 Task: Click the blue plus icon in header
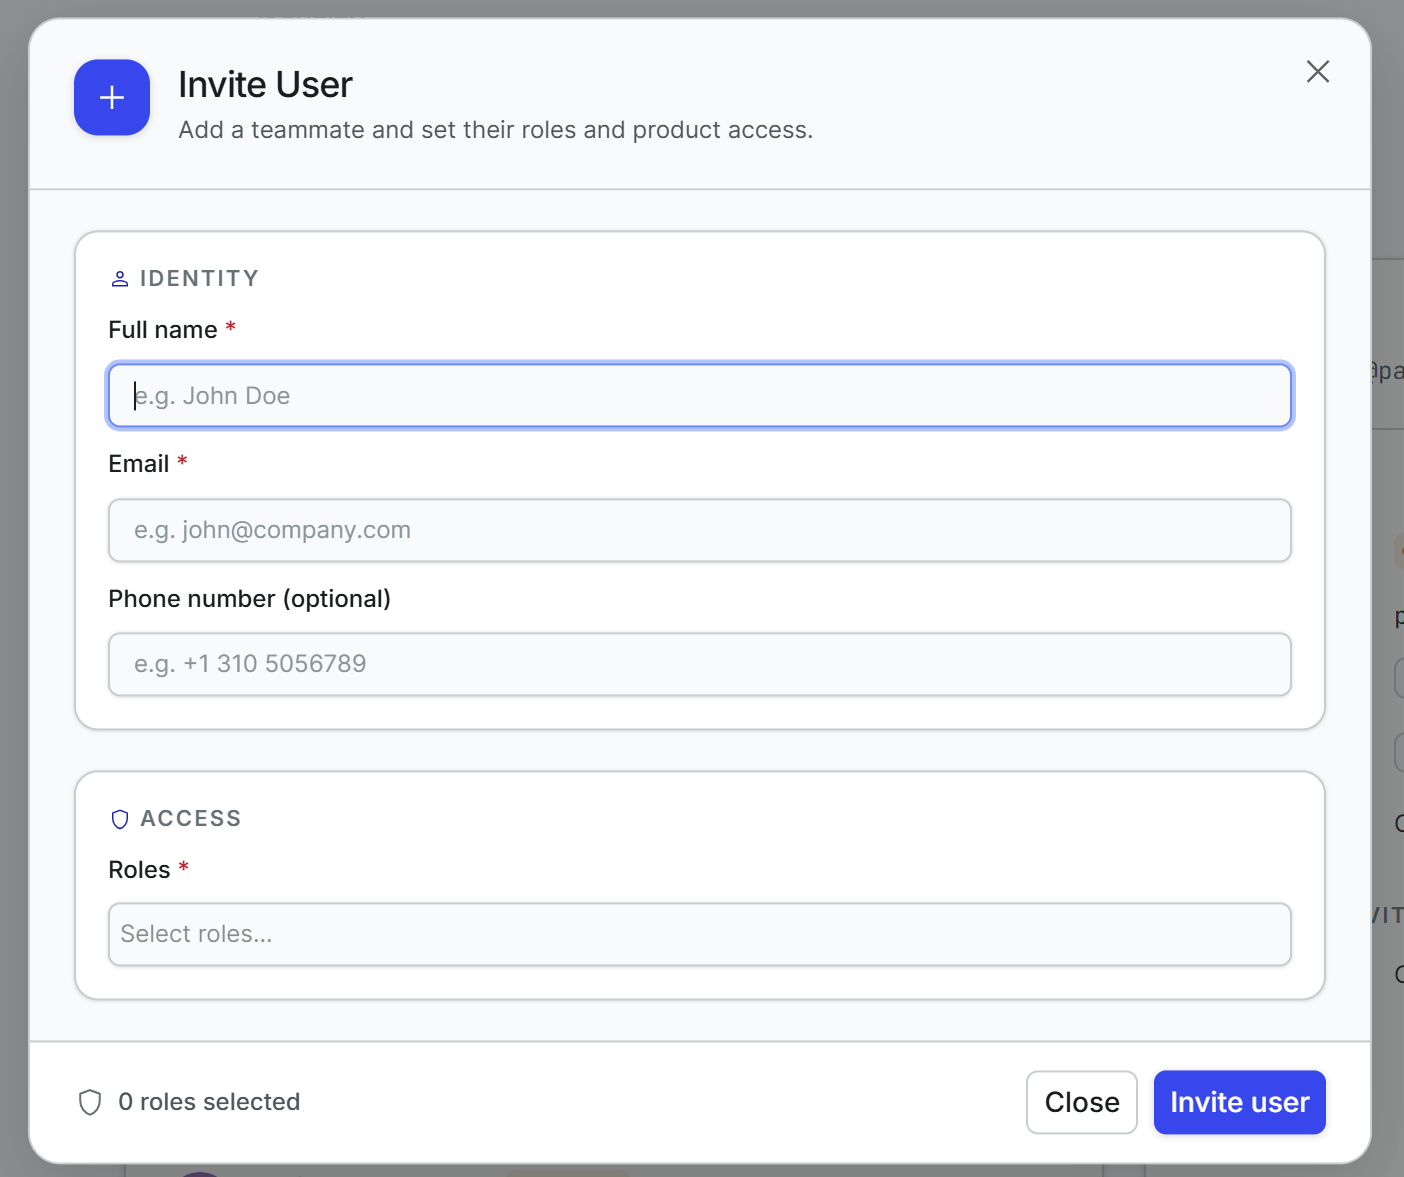[112, 97]
